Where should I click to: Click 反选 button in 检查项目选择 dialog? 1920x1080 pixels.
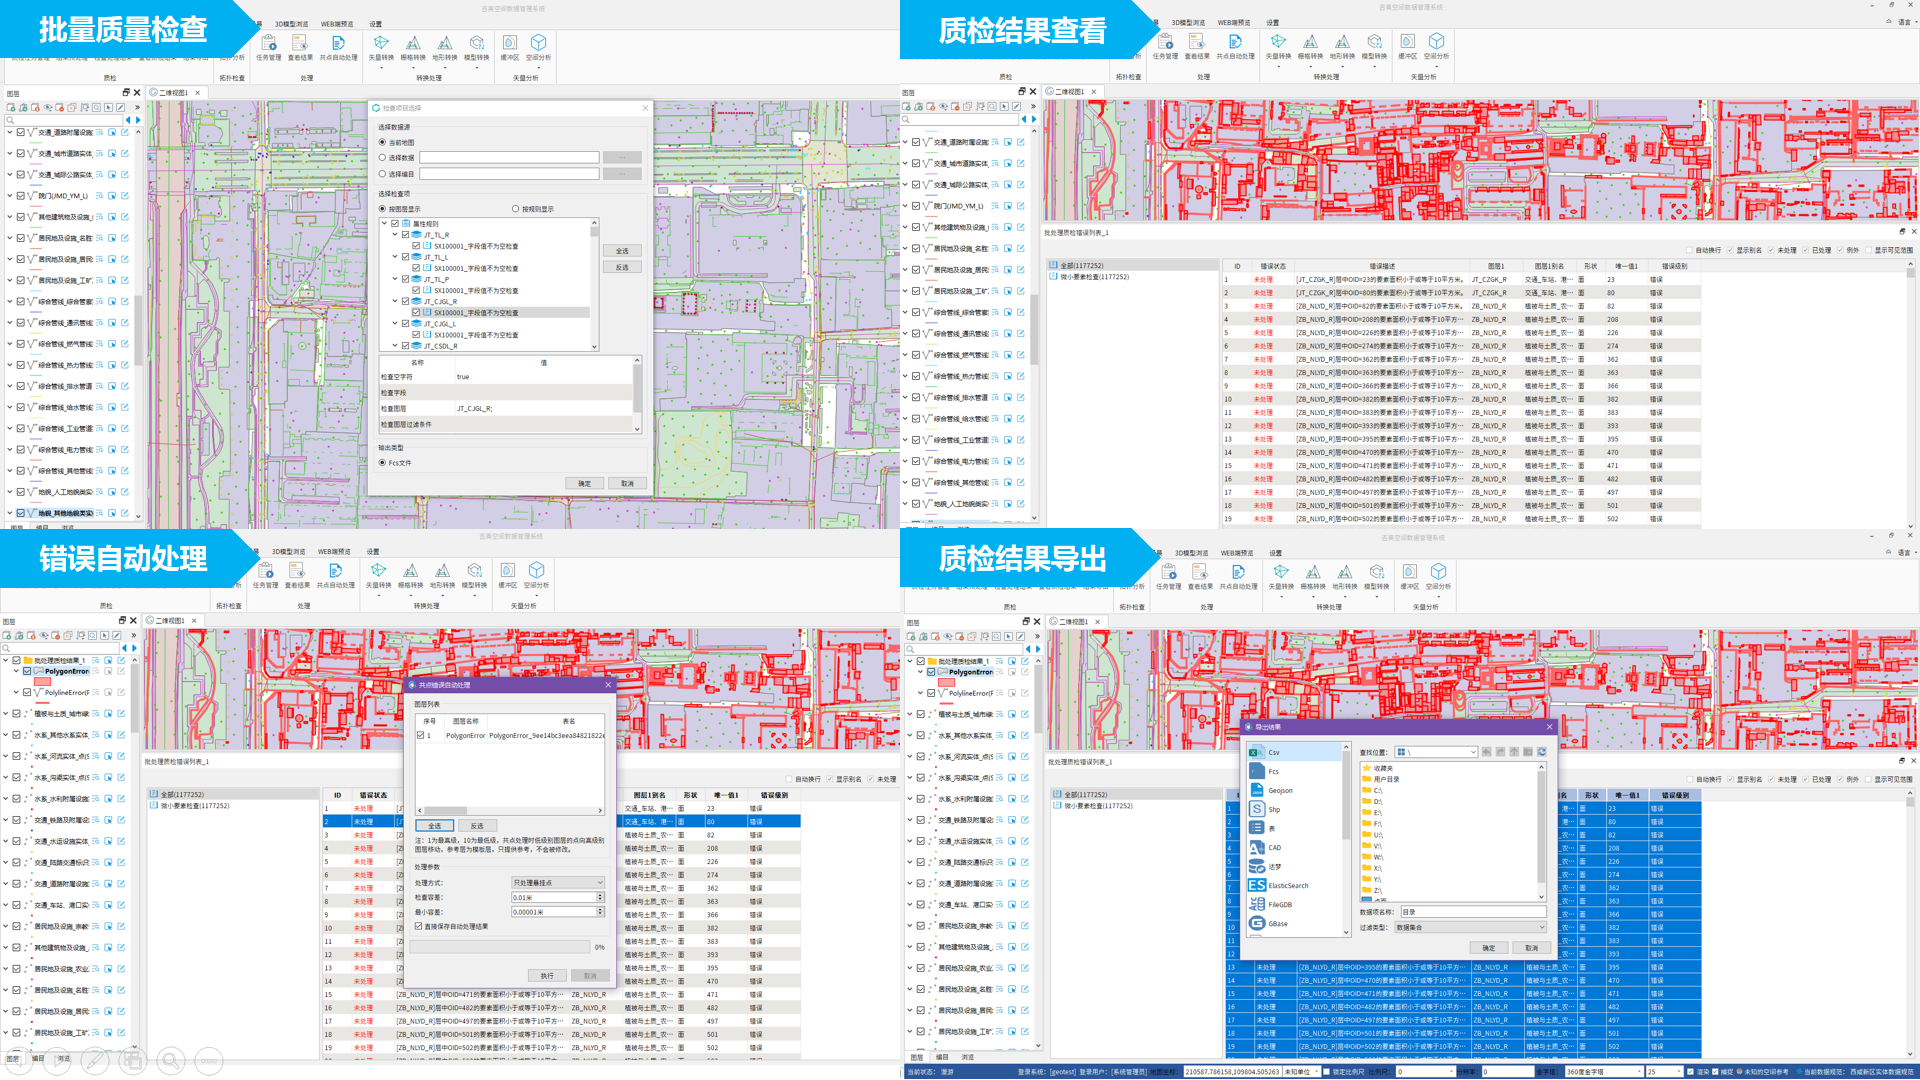coord(621,267)
